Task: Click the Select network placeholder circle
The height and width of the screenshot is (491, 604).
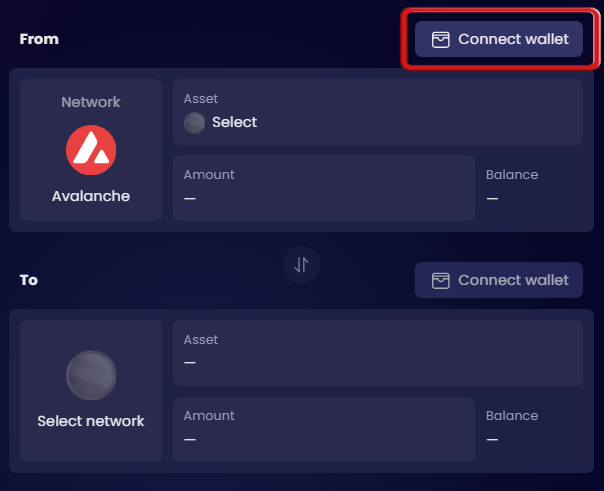Action: point(91,375)
